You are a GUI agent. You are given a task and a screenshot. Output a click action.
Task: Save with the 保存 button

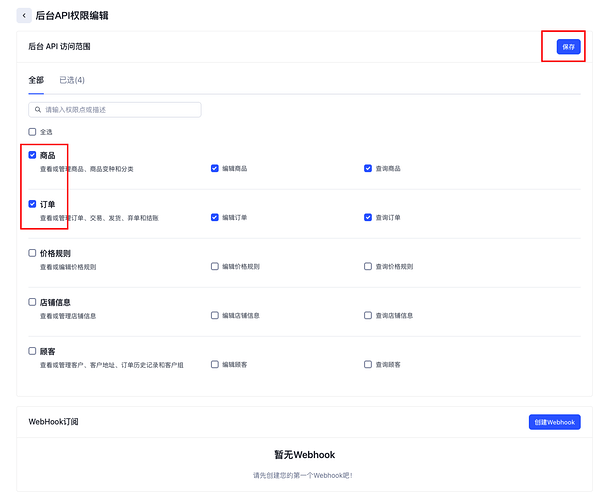pyautogui.click(x=568, y=47)
